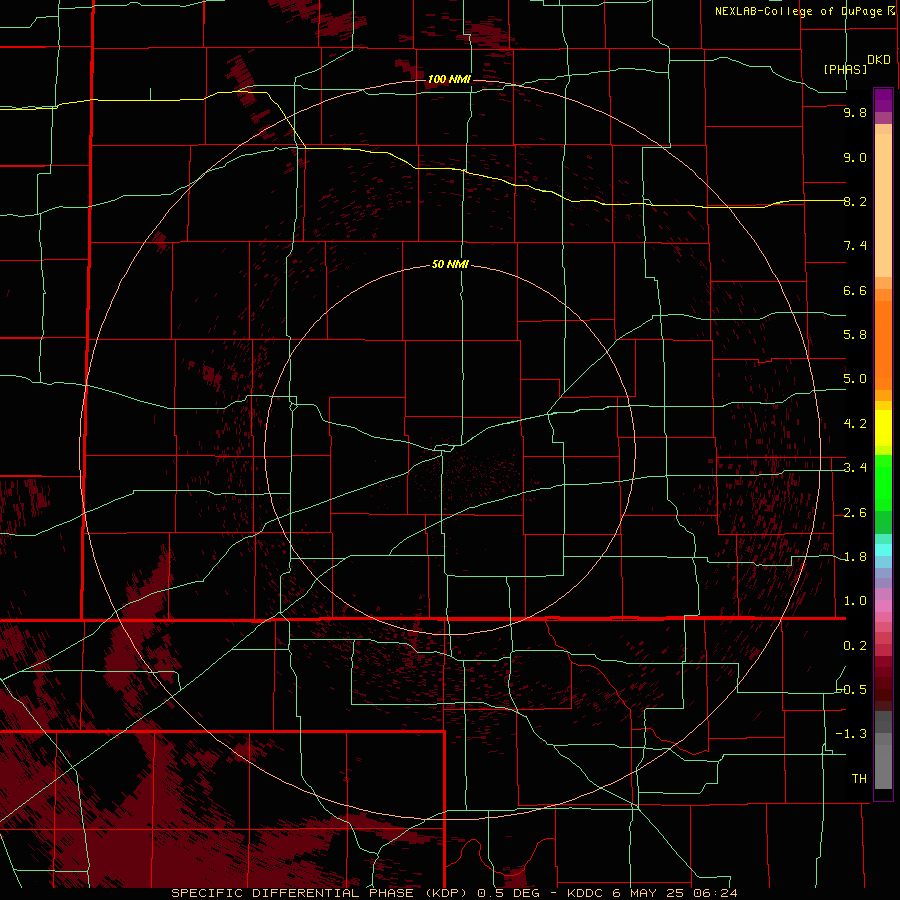900x900 pixels.
Task: Click the bright green segment of color bar
Action: (883, 483)
